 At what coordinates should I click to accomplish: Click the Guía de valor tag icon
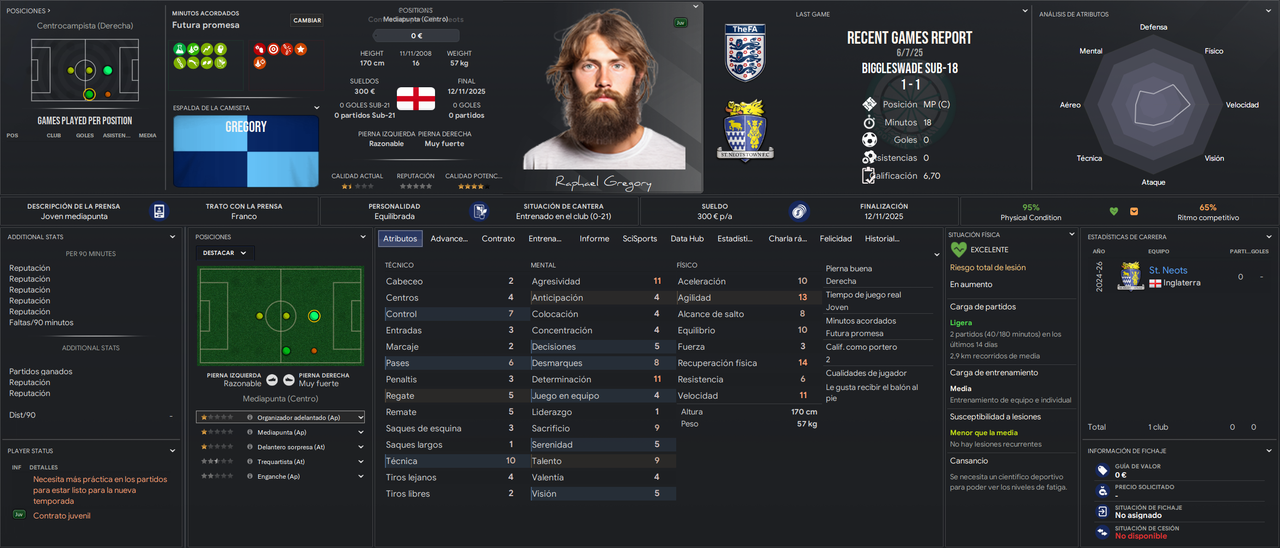tap(1102, 470)
